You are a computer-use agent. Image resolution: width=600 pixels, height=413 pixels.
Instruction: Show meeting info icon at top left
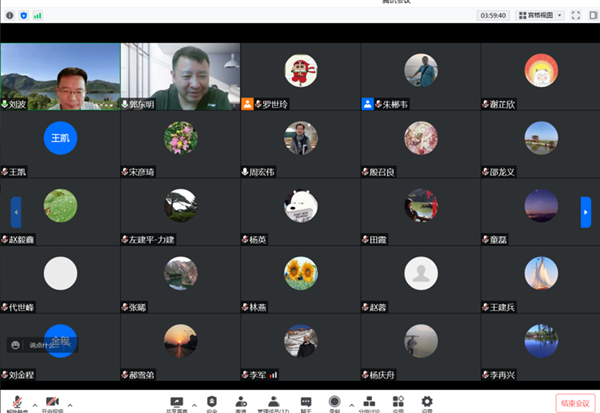click(9, 15)
